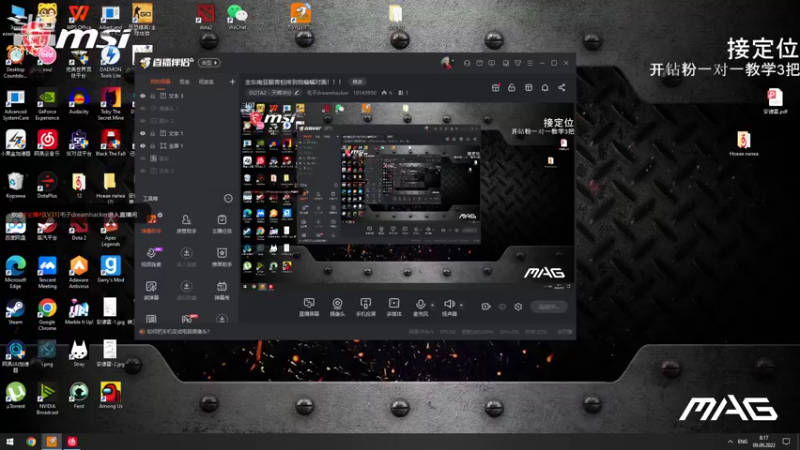800x450 pixels.
Task: Open the notification bell in stream header
Action: click(x=545, y=88)
